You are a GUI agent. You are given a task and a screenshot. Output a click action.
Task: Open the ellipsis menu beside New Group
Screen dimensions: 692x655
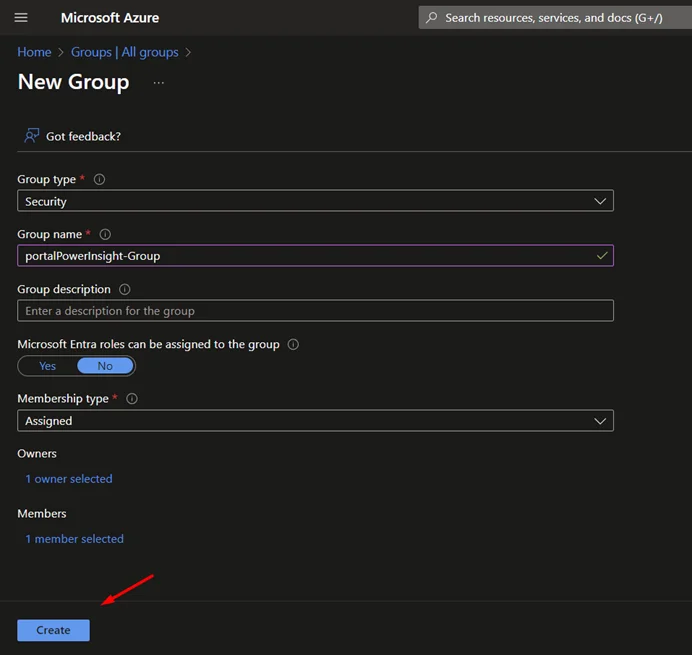(159, 83)
